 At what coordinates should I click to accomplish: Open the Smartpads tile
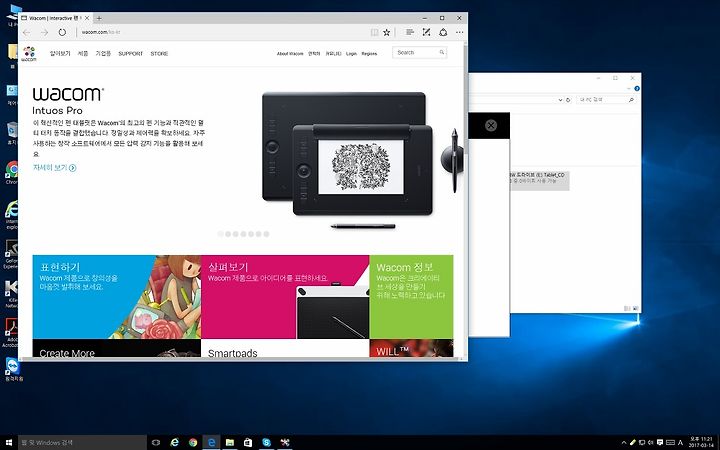(285, 349)
